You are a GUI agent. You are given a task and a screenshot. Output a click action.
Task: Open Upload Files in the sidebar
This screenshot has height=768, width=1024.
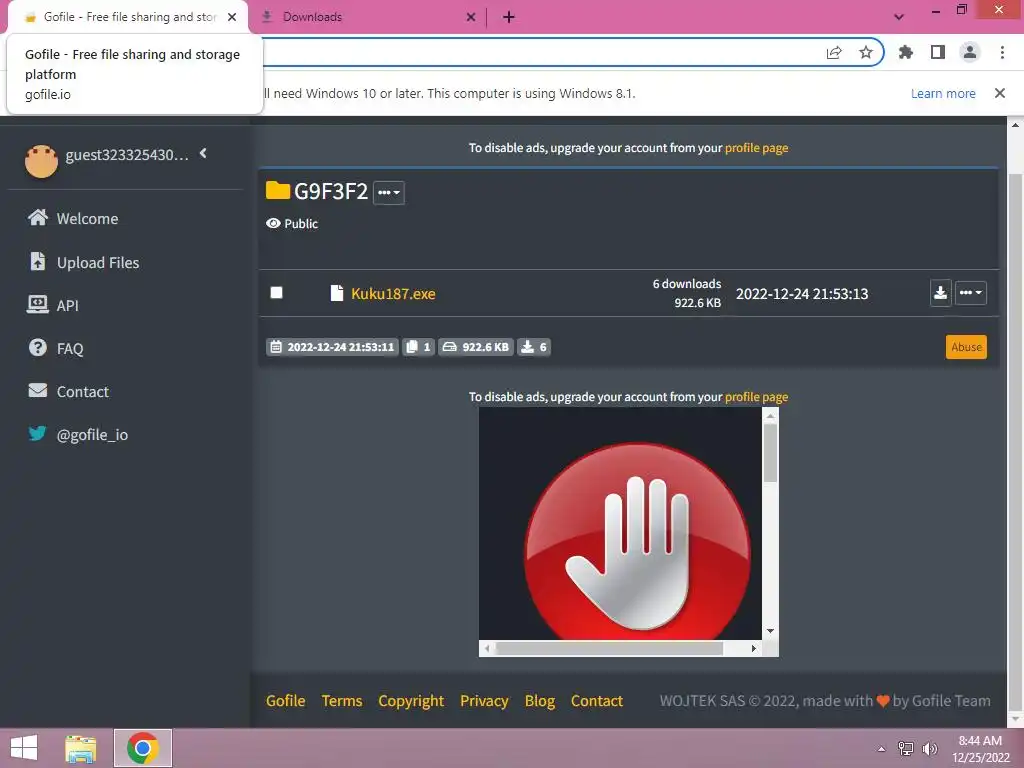coord(84,262)
